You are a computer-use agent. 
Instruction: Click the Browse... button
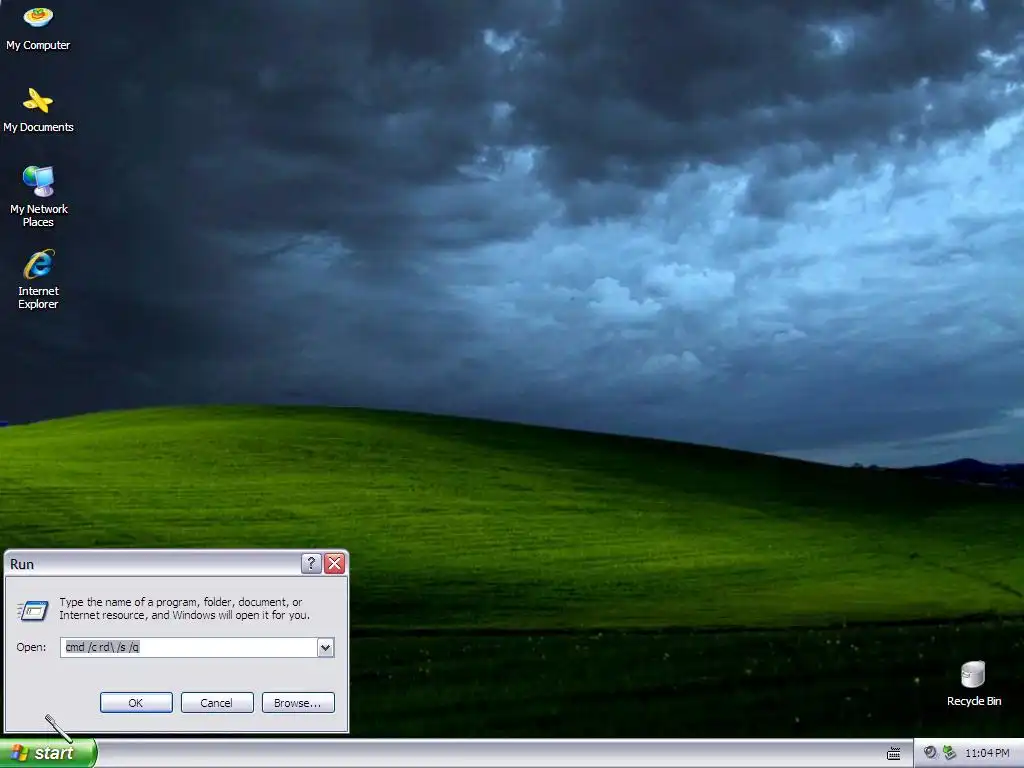[x=298, y=703]
